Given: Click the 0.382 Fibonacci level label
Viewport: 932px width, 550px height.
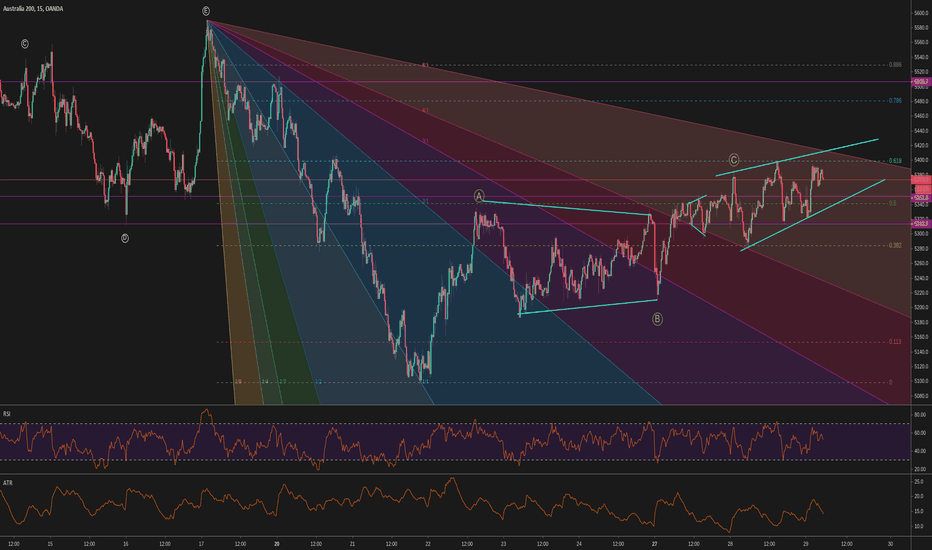Looking at the screenshot, I should point(895,245).
